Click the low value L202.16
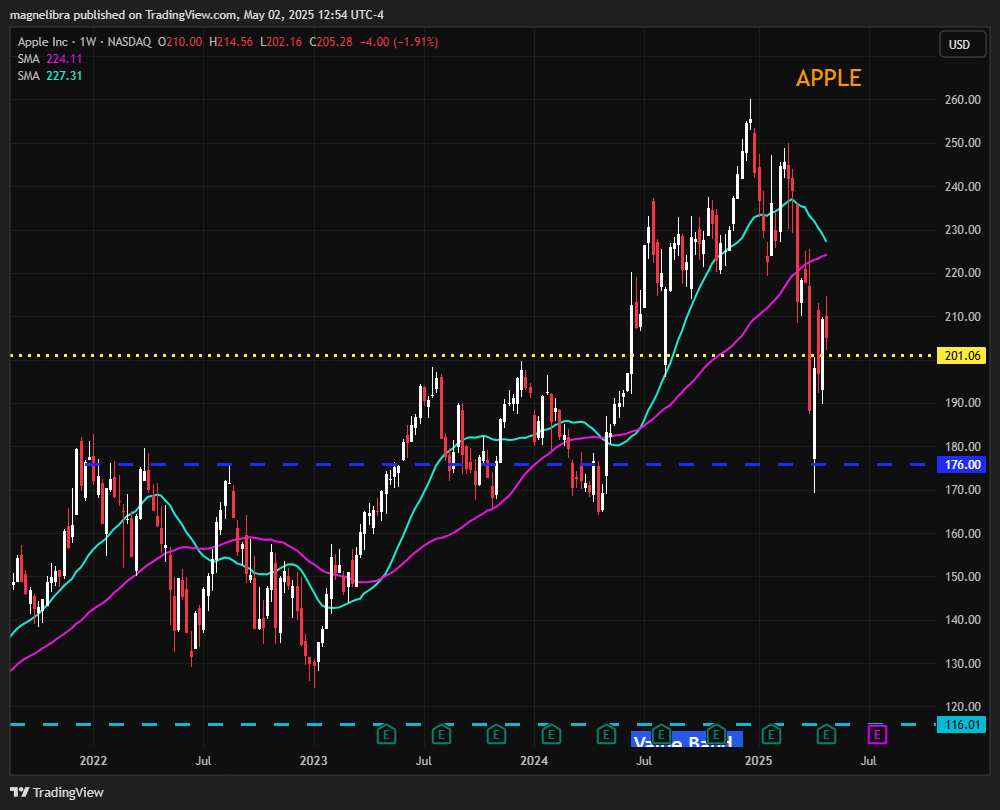Screen dimensions: 1000x810 [x=281, y=42]
